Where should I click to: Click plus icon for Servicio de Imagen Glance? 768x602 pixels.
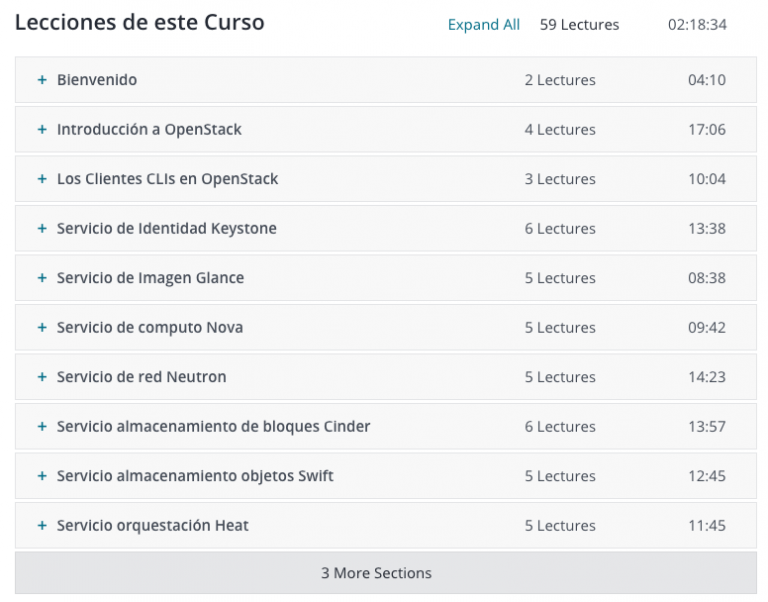click(42, 278)
